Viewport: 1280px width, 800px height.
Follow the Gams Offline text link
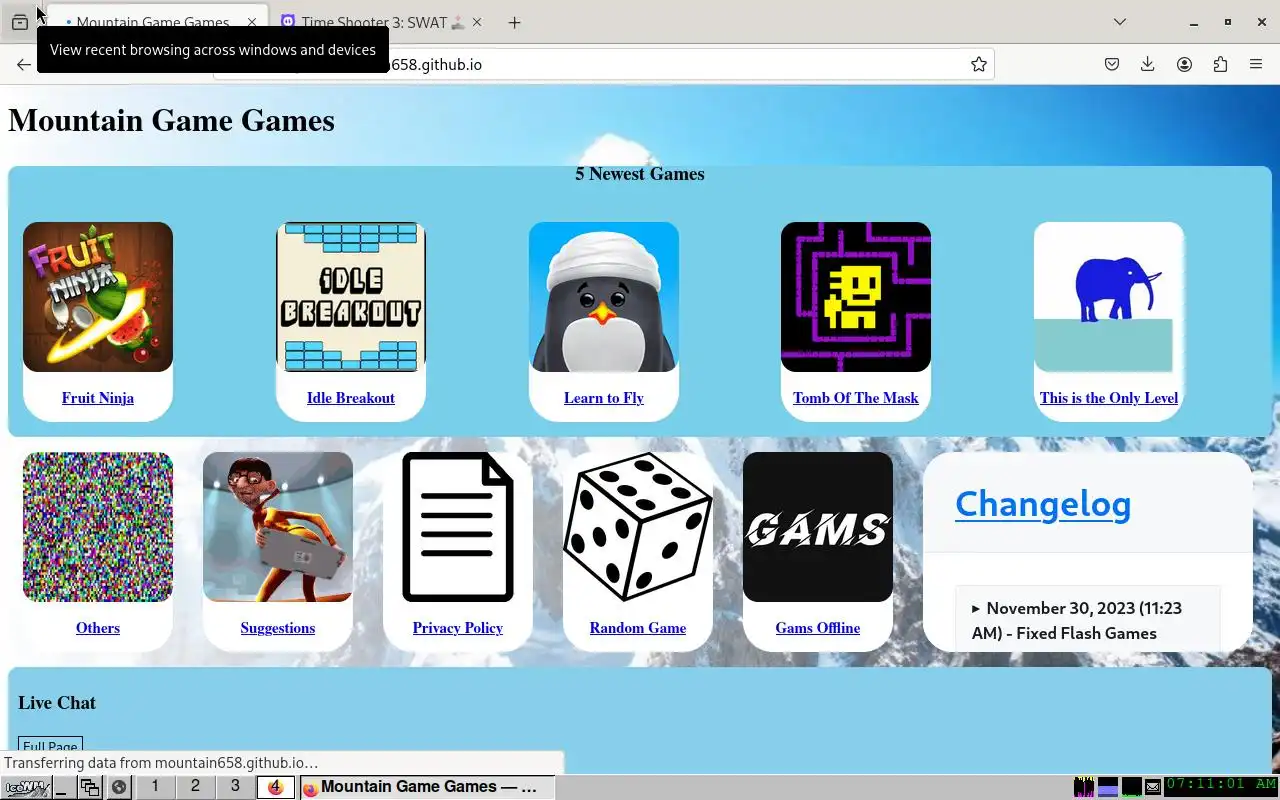pos(818,628)
